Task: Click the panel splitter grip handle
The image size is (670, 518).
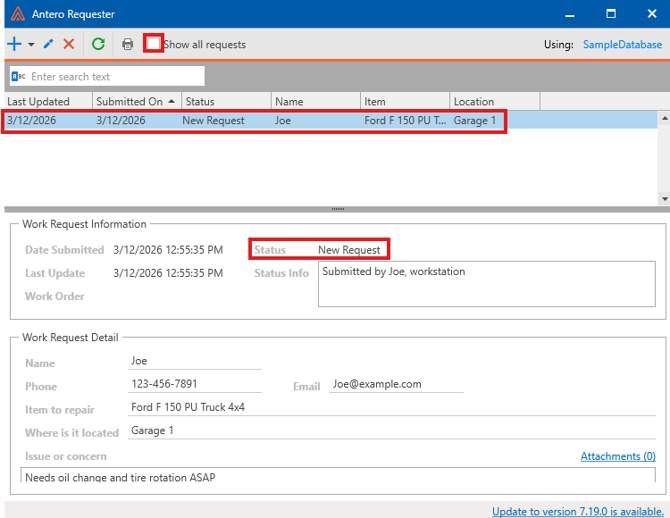Action: pos(337,209)
